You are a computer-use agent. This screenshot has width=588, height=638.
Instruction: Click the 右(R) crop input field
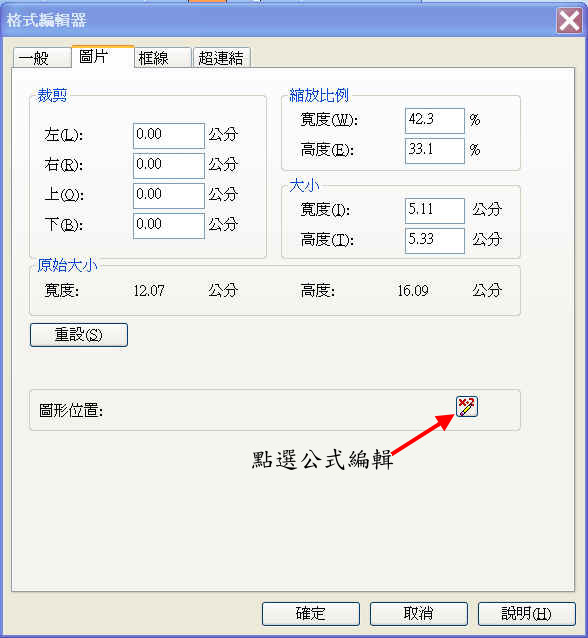tap(168, 166)
